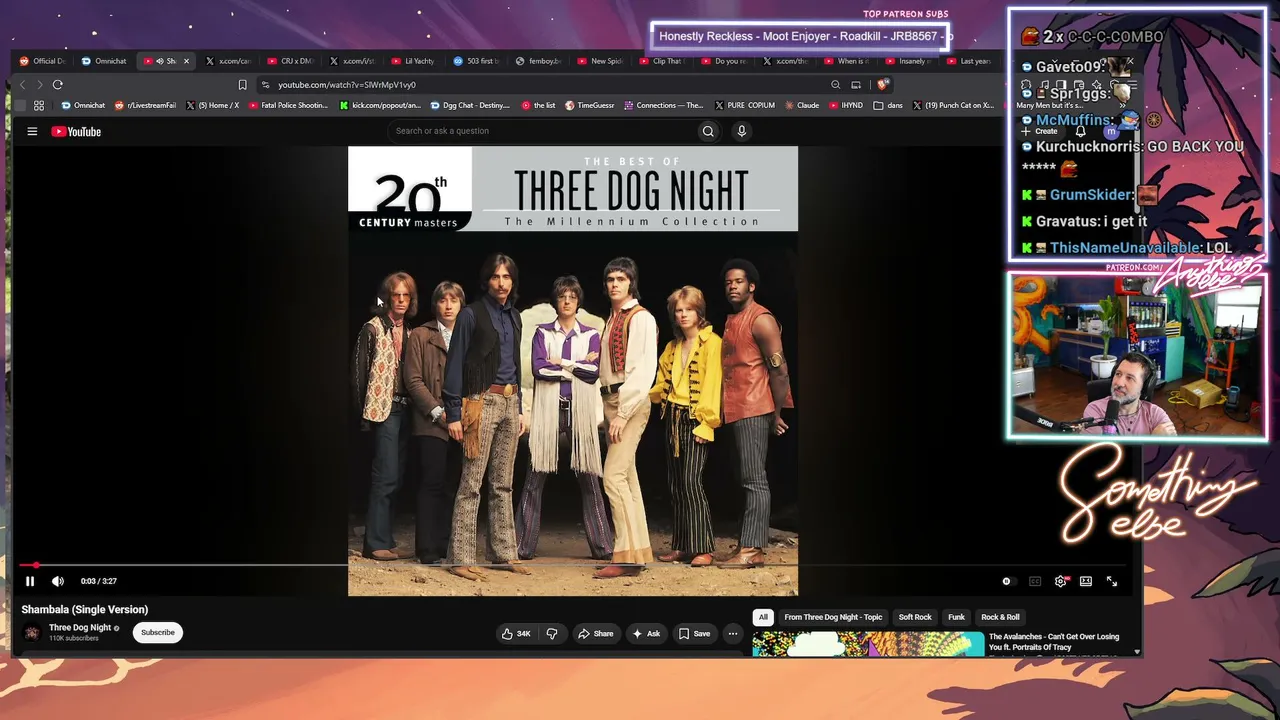Open Dgg Chat - Destiny bookmark
This screenshot has height=720, width=1280.
(470, 105)
